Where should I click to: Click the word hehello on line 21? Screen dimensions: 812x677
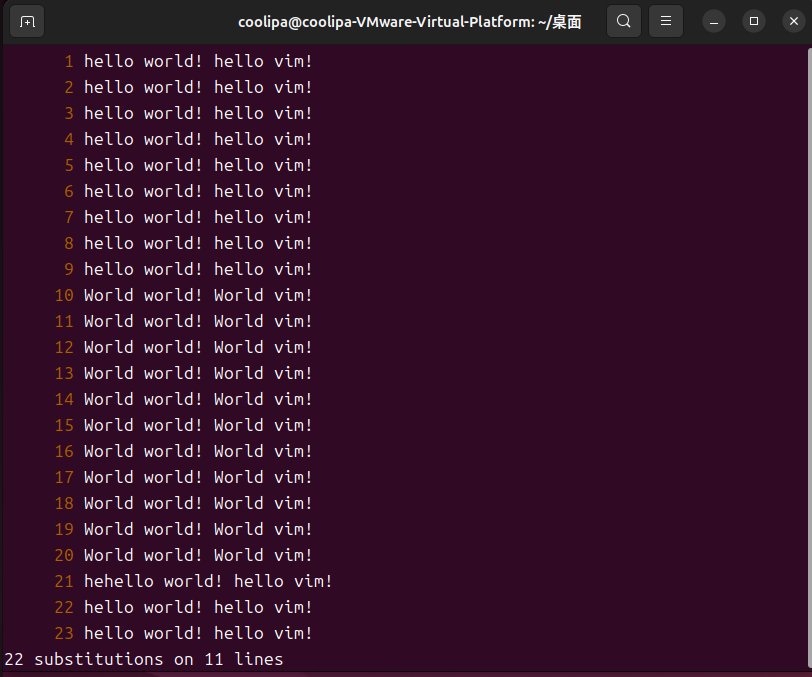point(119,581)
